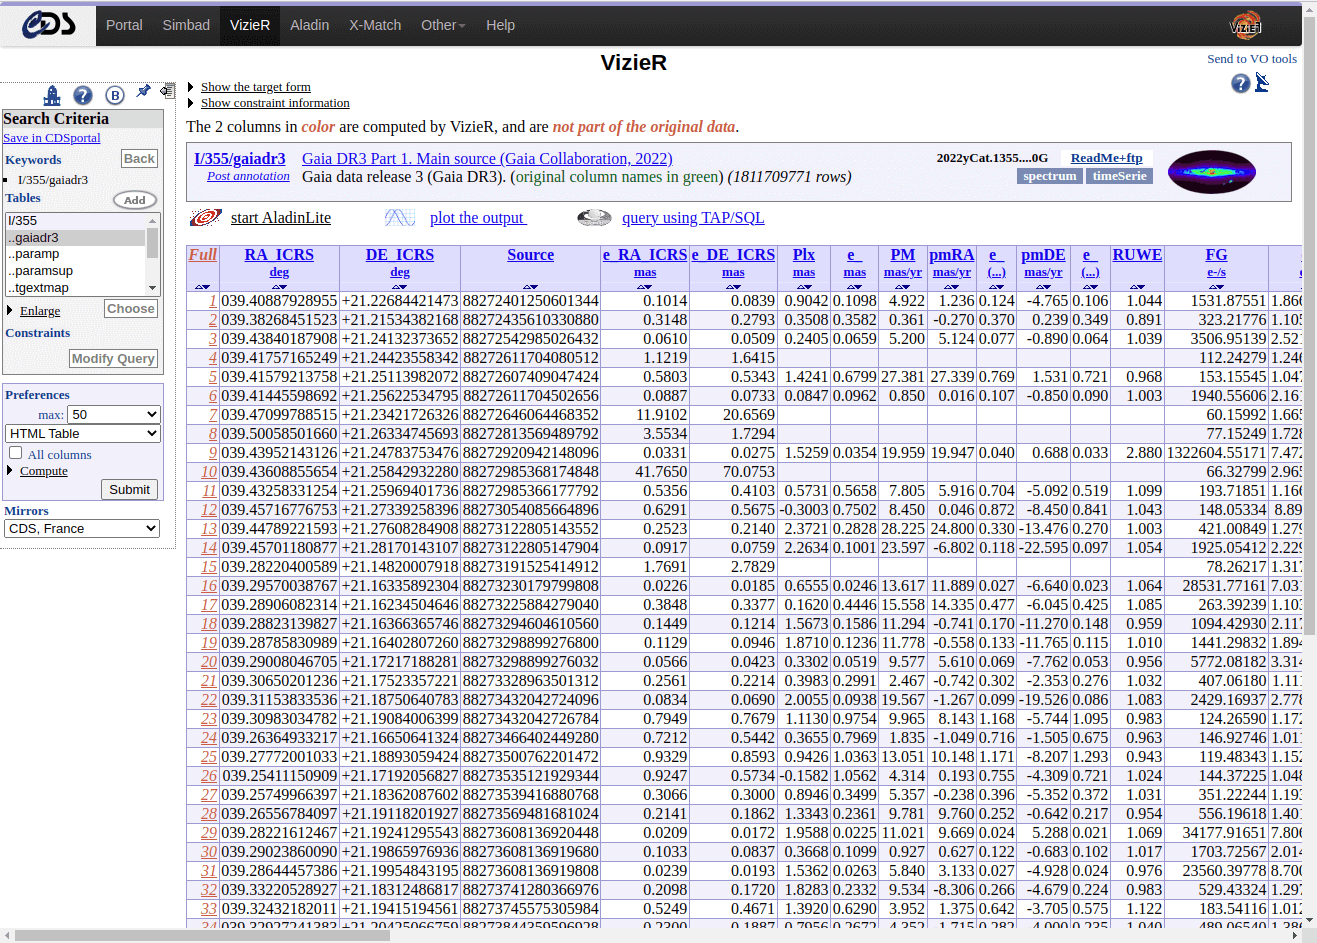Click sort arrows under the RA_ICRS column
Viewport: 1317px width, 943px height.
[279, 287]
